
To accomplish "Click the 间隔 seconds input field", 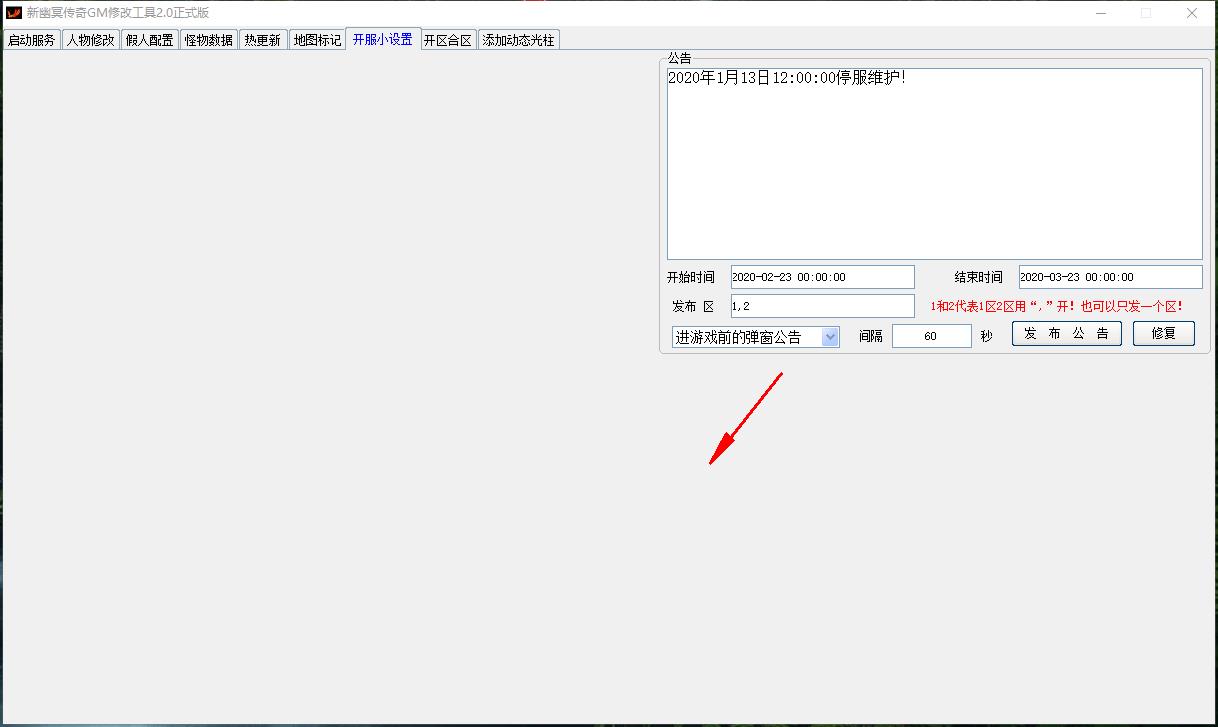I will pyautogui.click(x=931, y=336).
